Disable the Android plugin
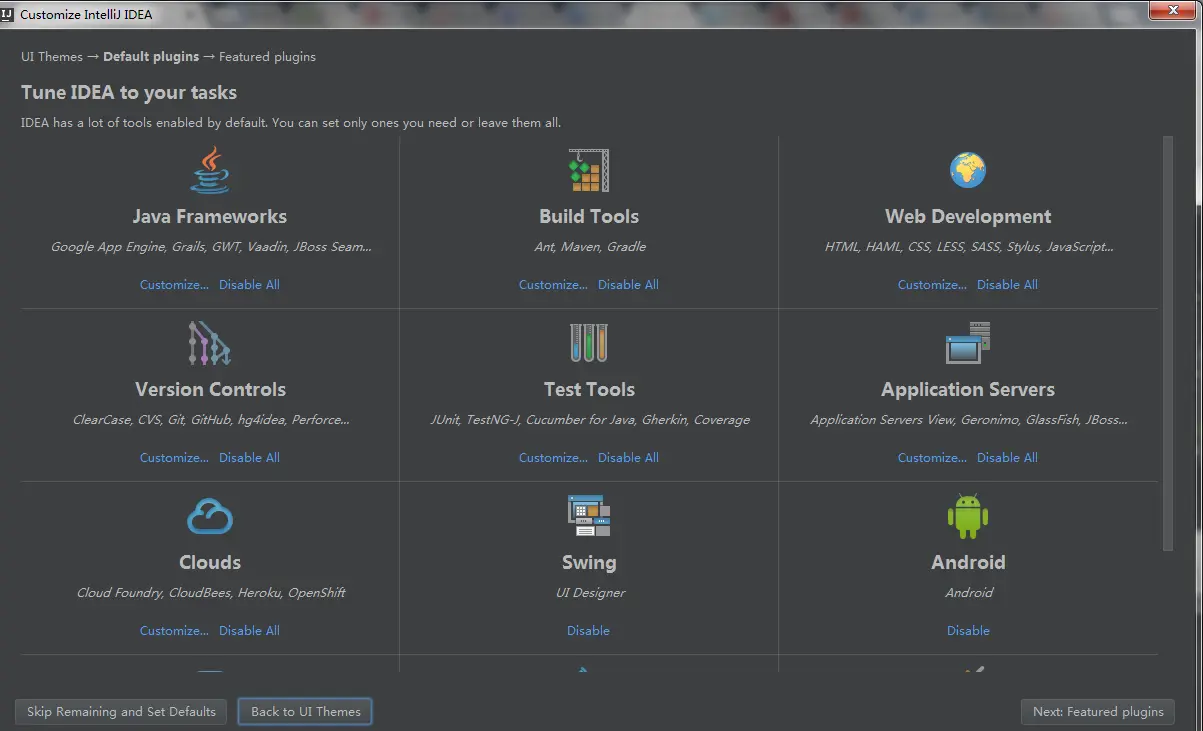1203x731 pixels. (x=968, y=631)
